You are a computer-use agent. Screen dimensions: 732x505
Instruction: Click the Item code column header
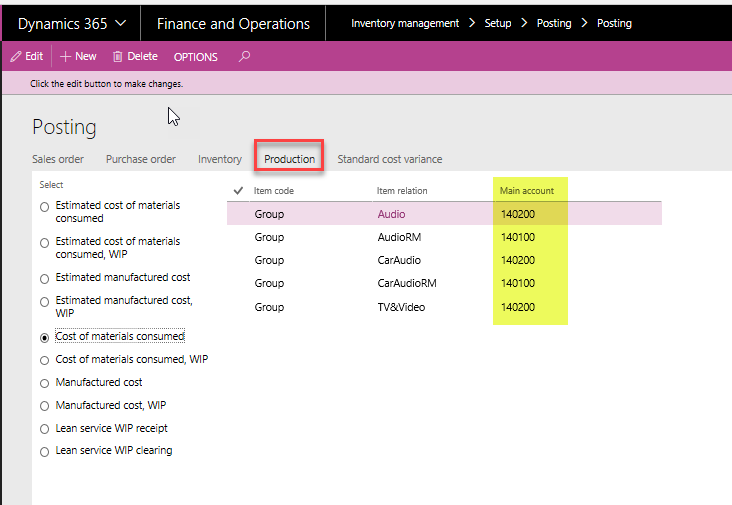(x=274, y=190)
